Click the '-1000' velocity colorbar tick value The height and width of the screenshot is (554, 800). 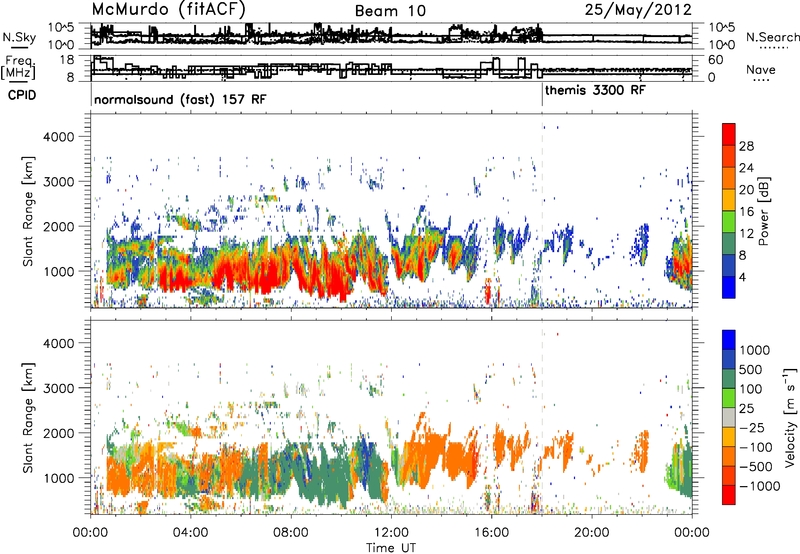pyautogui.click(x=760, y=486)
